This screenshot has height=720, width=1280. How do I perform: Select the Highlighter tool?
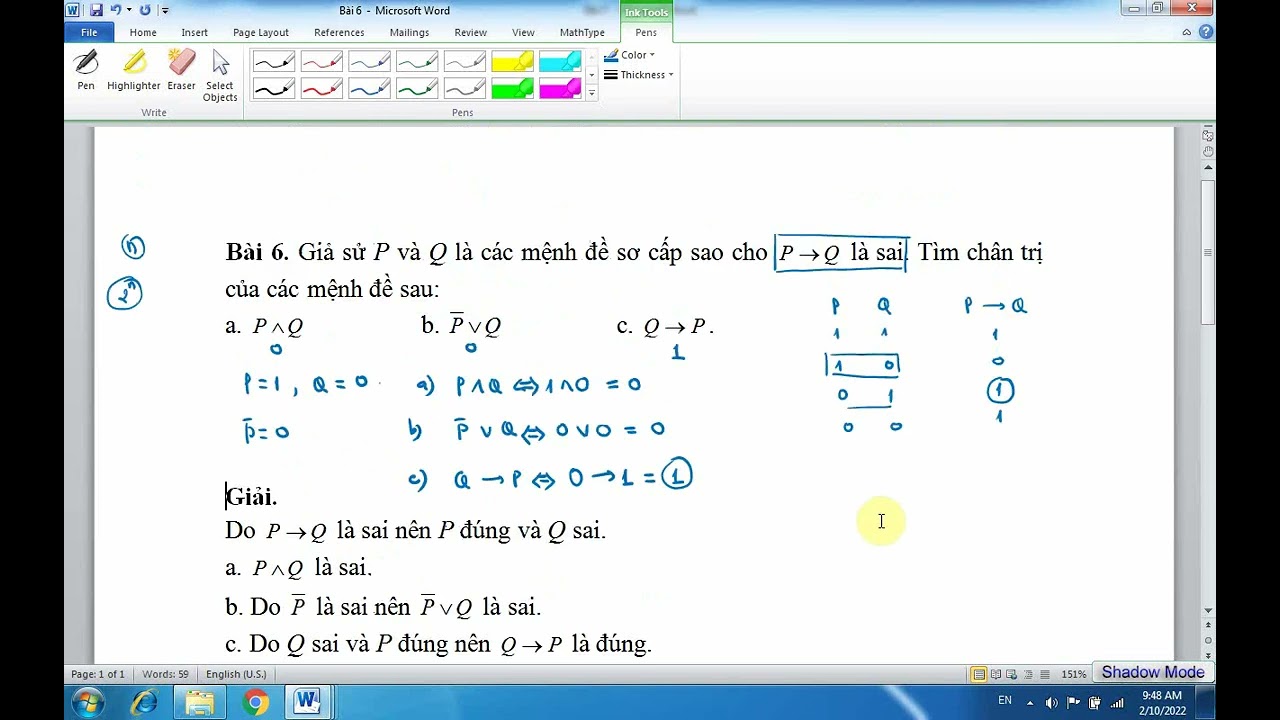tap(133, 70)
